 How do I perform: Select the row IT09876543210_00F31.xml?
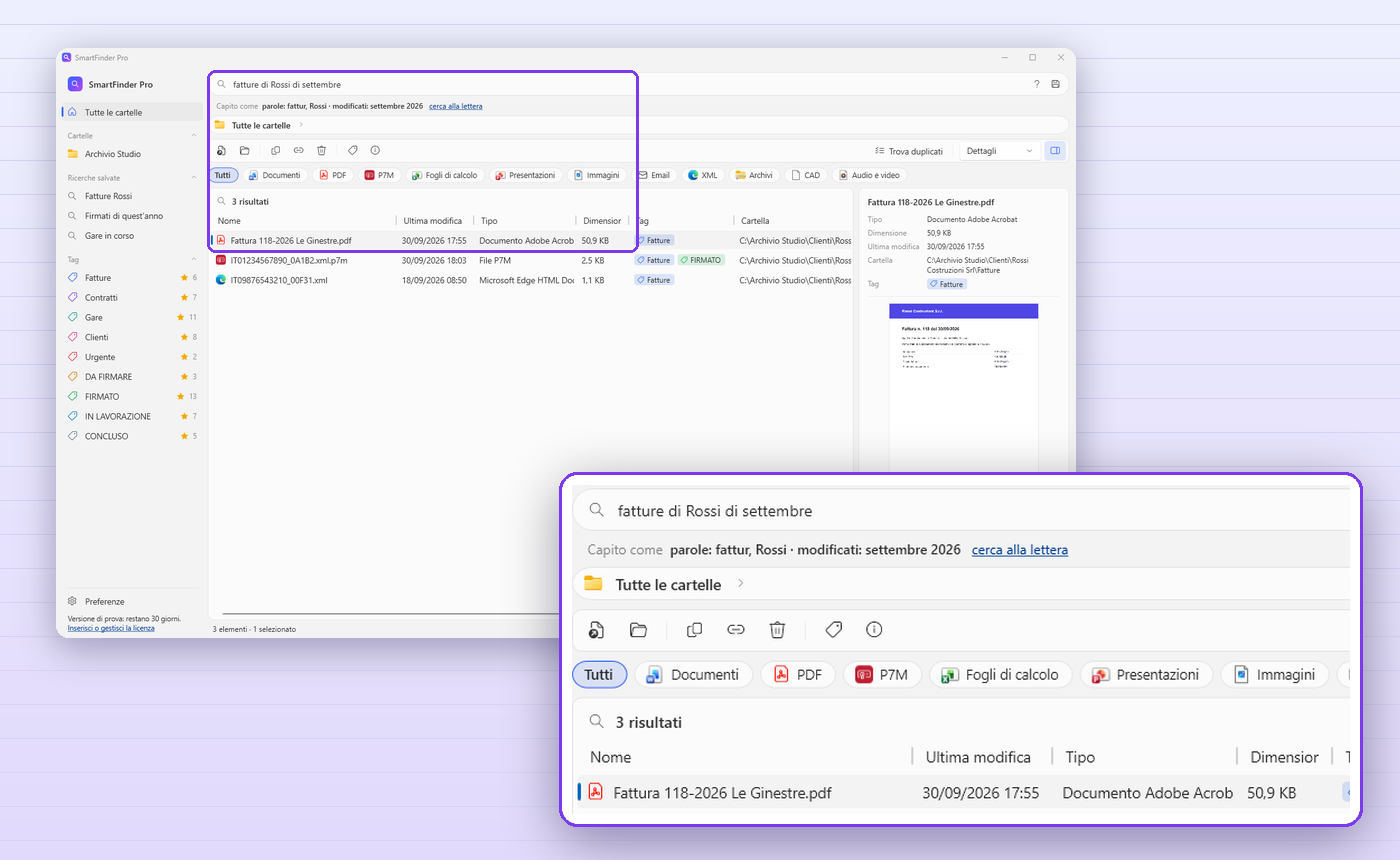click(530, 280)
